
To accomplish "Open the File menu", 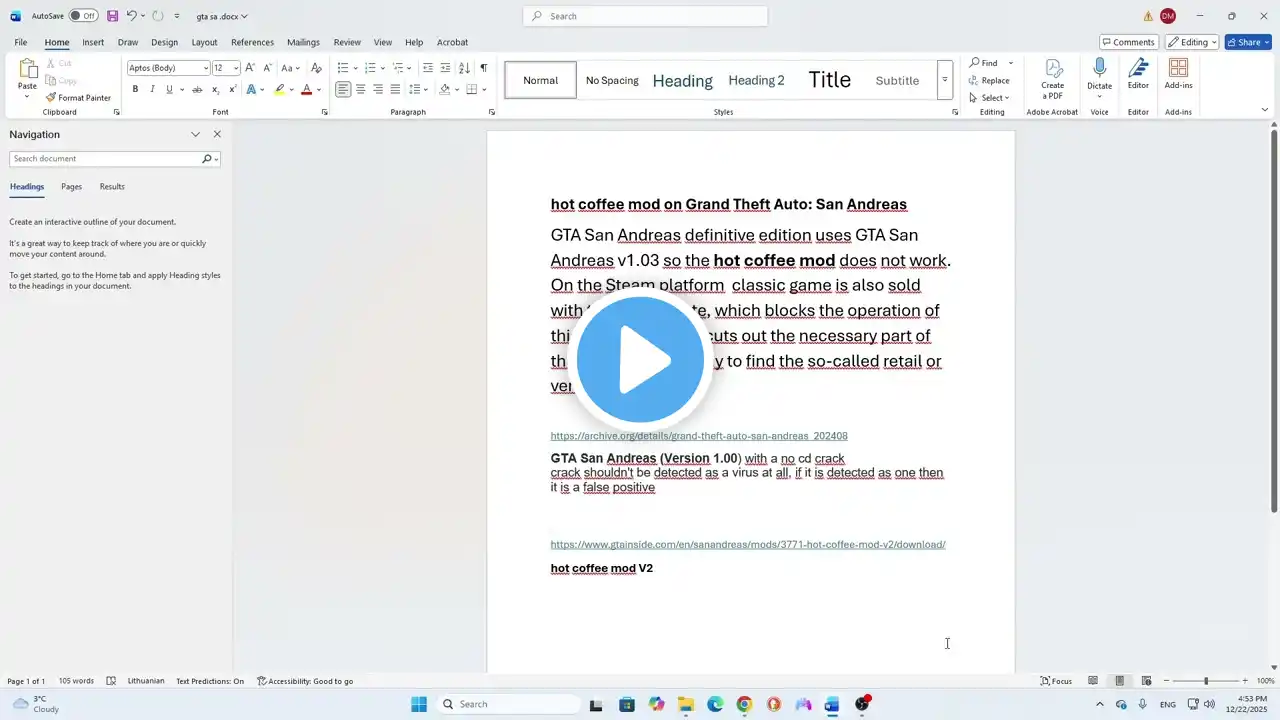I will (x=21, y=42).
